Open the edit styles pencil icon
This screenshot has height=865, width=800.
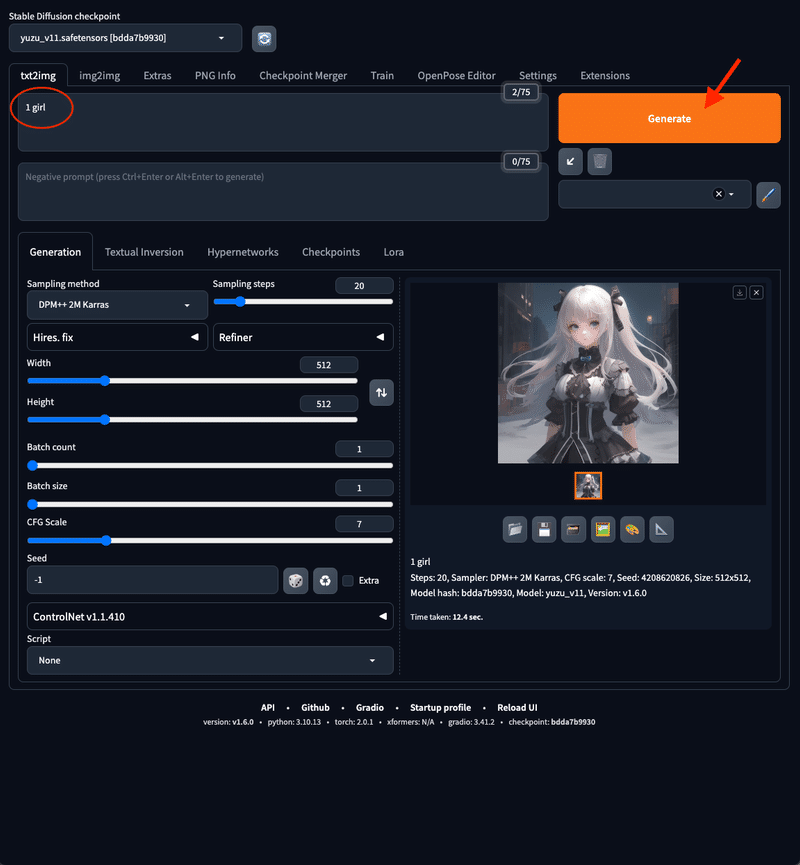point(768,195)
